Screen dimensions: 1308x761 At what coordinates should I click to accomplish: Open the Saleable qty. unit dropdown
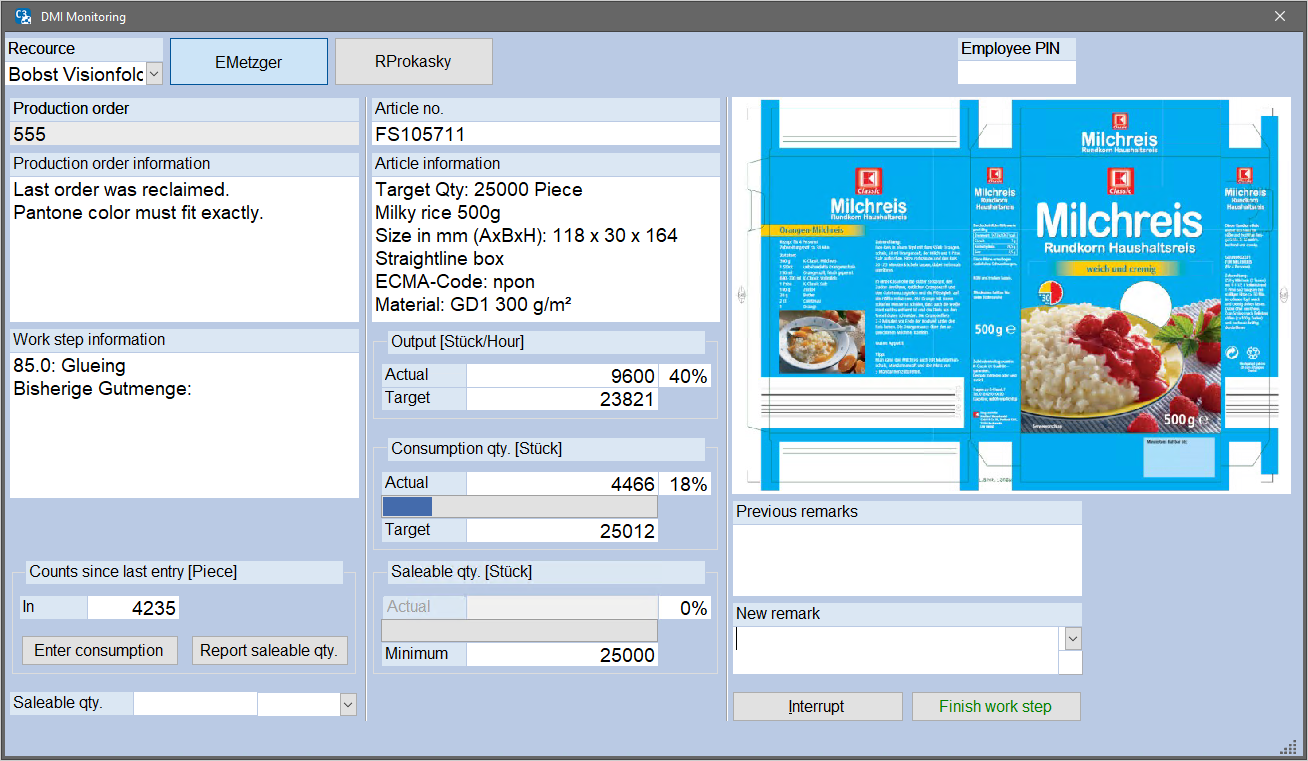click(x=347, y=704)
